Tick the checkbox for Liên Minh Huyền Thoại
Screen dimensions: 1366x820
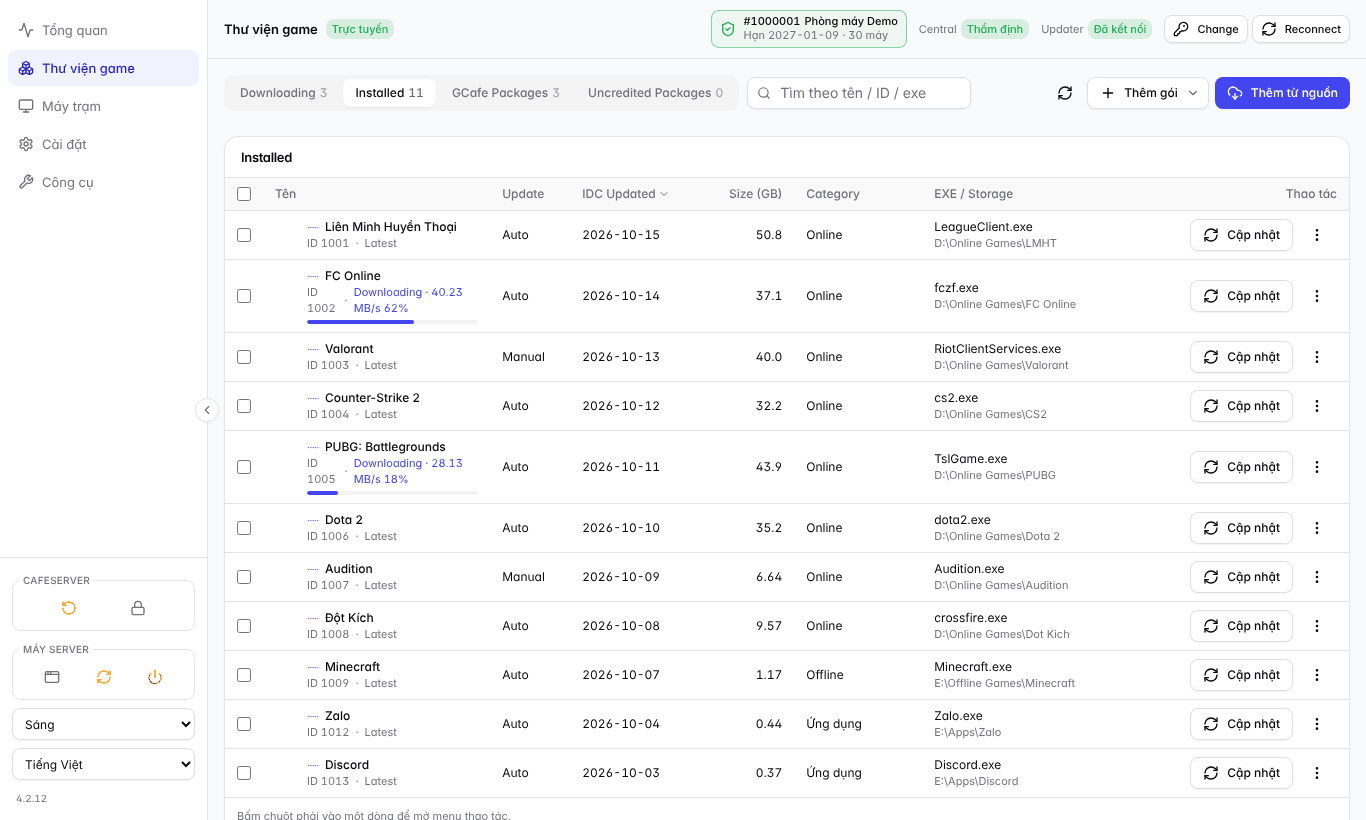pos(244,235)
